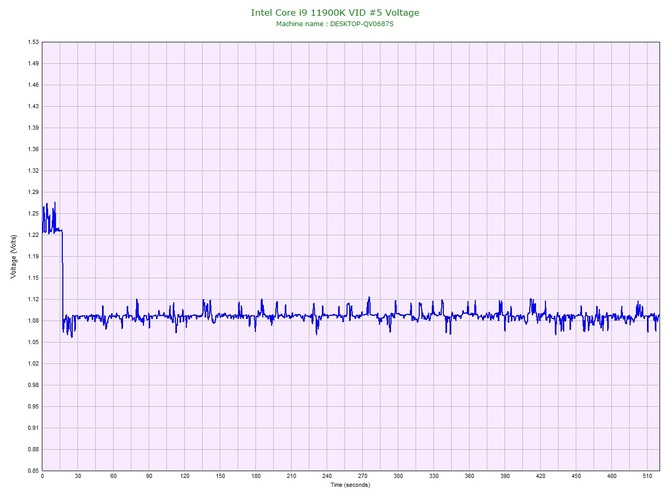Pick the 210 seconds time tick
Viewport: 670px width, 502px height.
(291, 476)
